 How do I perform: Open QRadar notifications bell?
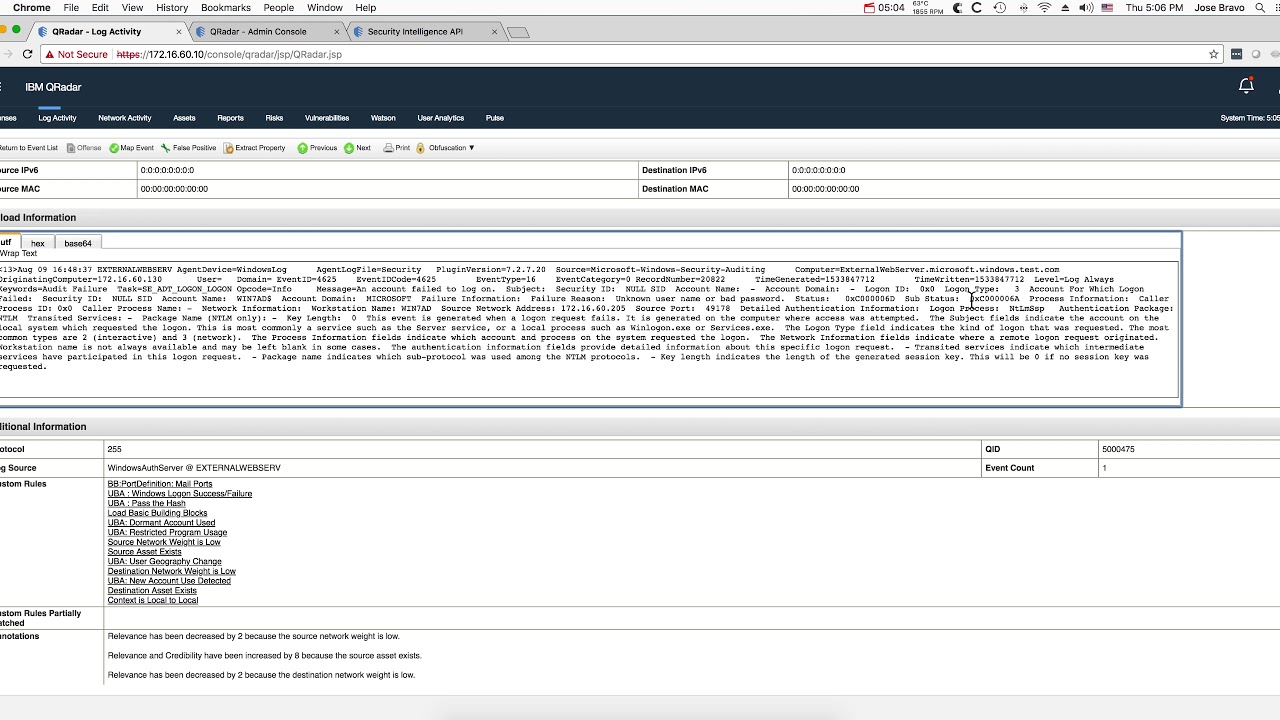click(1246, 86)
